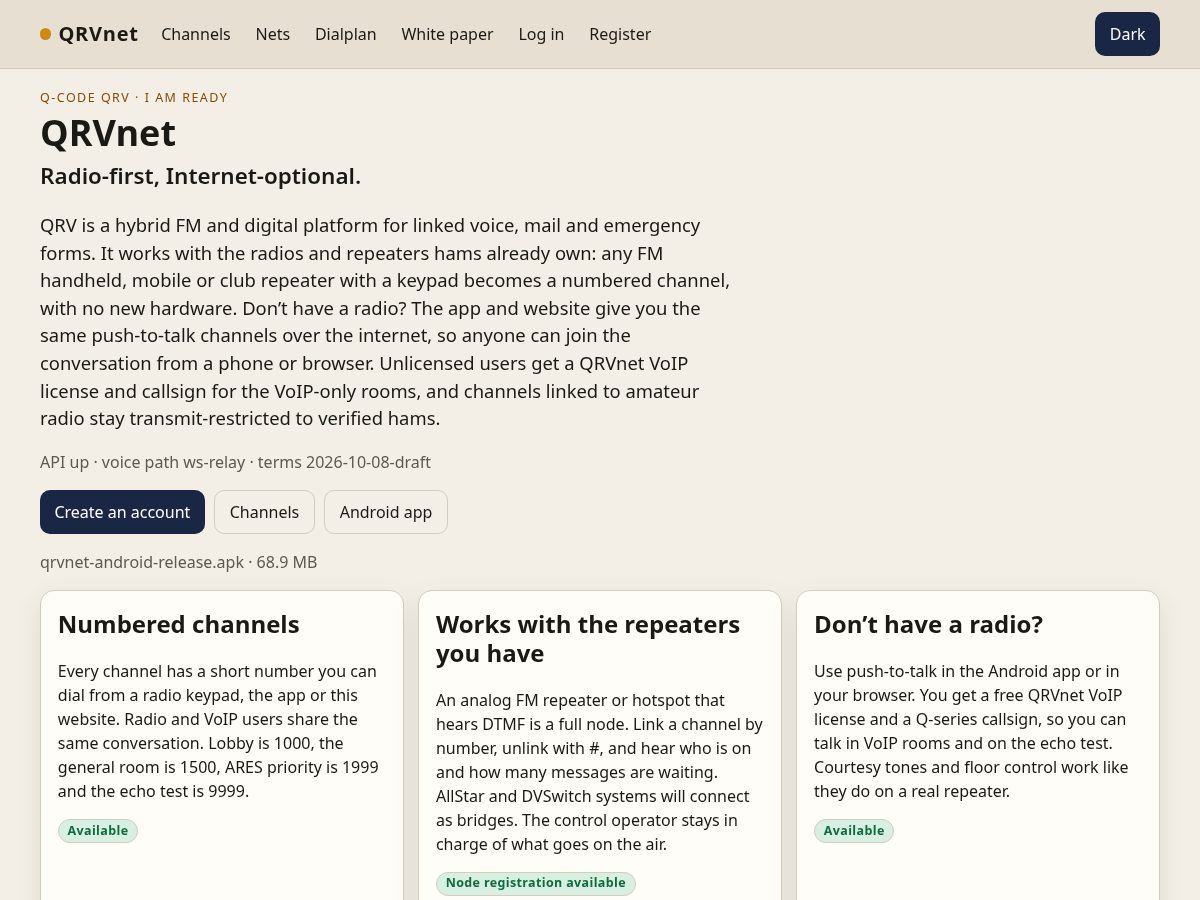Image resolution: width=1200 pixels, height=900 pixels.
Task: Click the Q-CODE QRV · I AM READY tagline
Action: 134,97
